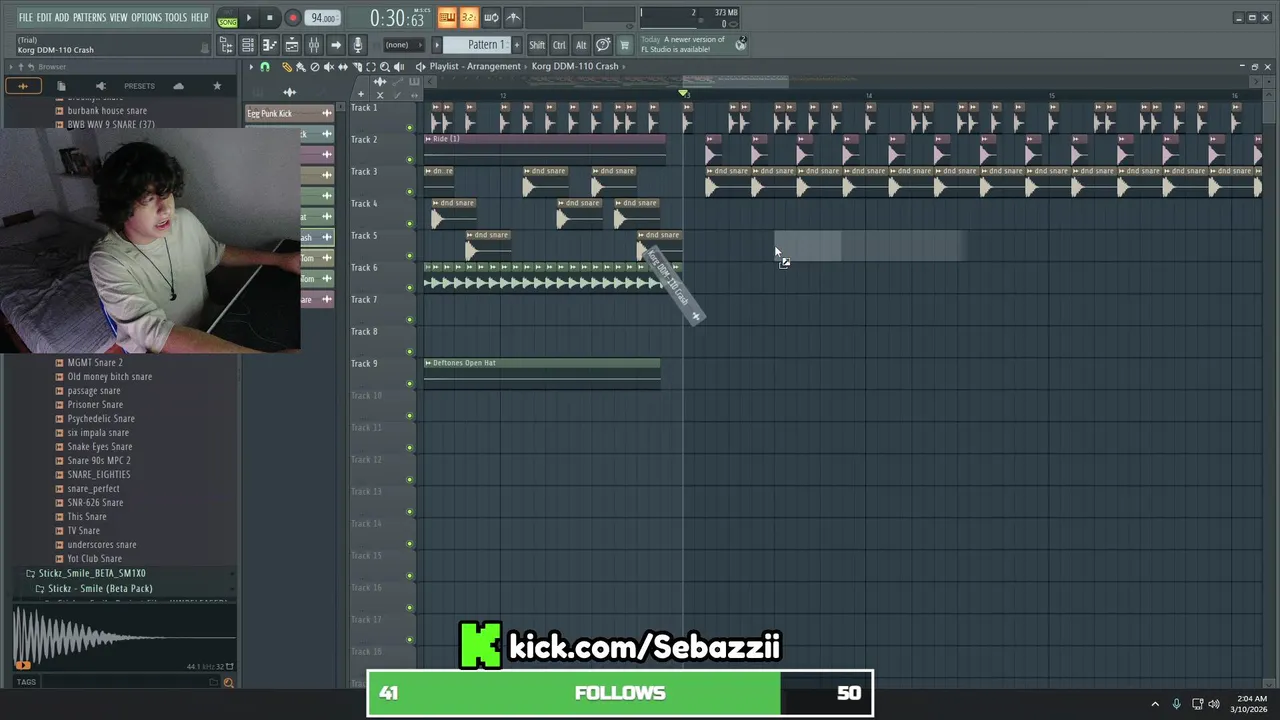This screenshot has width=1280, height=720.
Task: Select the Mute tool in playlist
Action: pyautogui.click(x=328, y=67)
